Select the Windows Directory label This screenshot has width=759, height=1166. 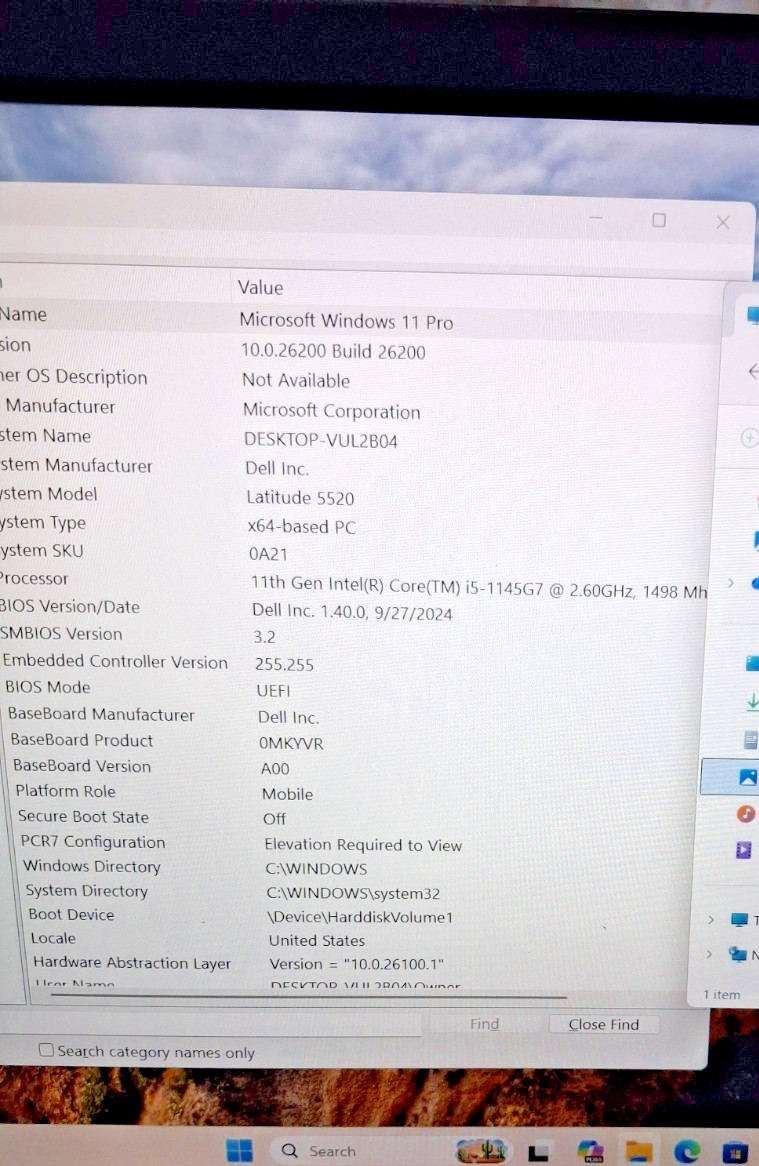pos(91,866)
